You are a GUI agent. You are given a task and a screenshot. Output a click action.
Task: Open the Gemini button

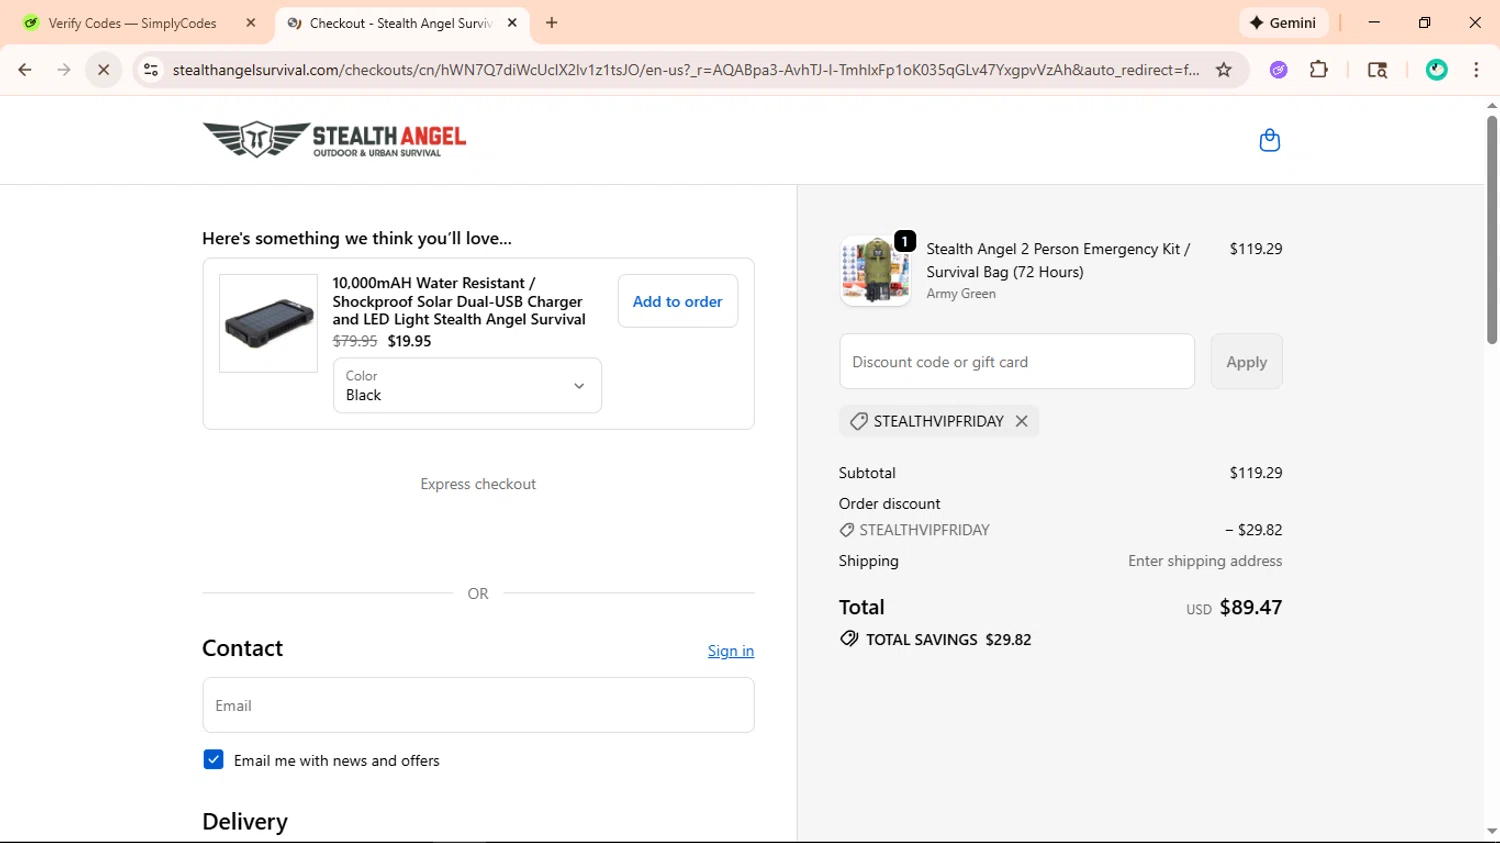[1283, 23]
